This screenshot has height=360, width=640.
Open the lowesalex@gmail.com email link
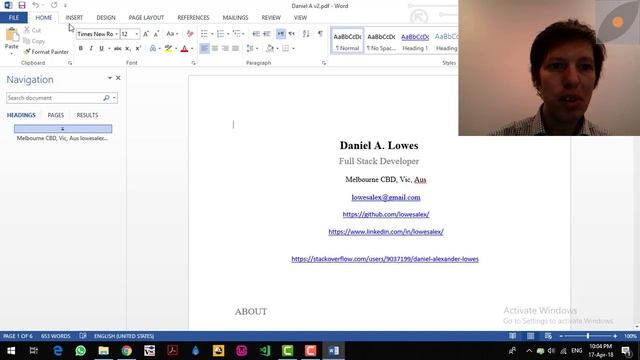(386, 198)
